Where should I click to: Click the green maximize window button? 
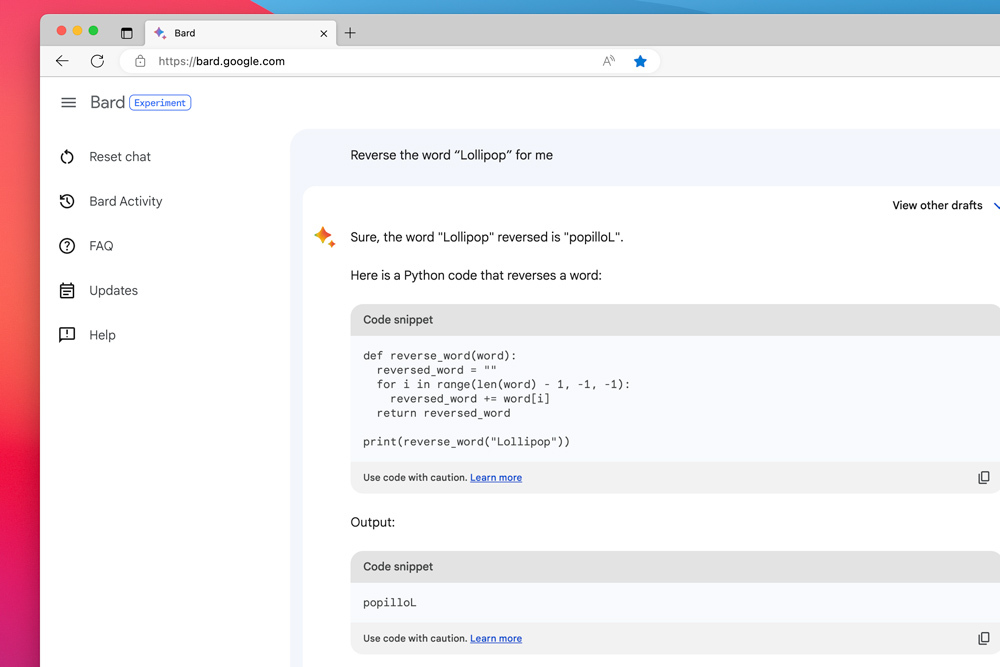[93, 31]
